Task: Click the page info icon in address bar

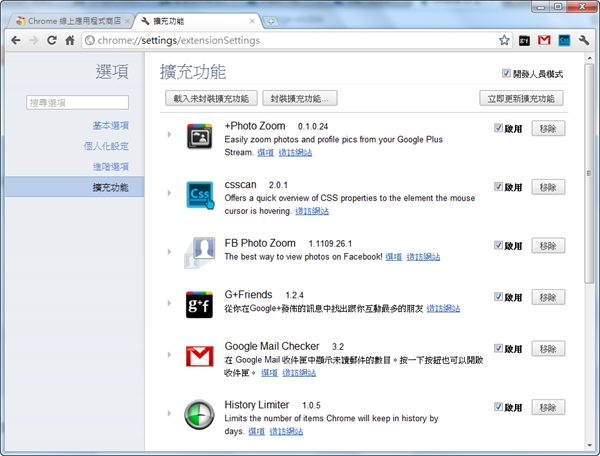Action: [x=90, y=40]
